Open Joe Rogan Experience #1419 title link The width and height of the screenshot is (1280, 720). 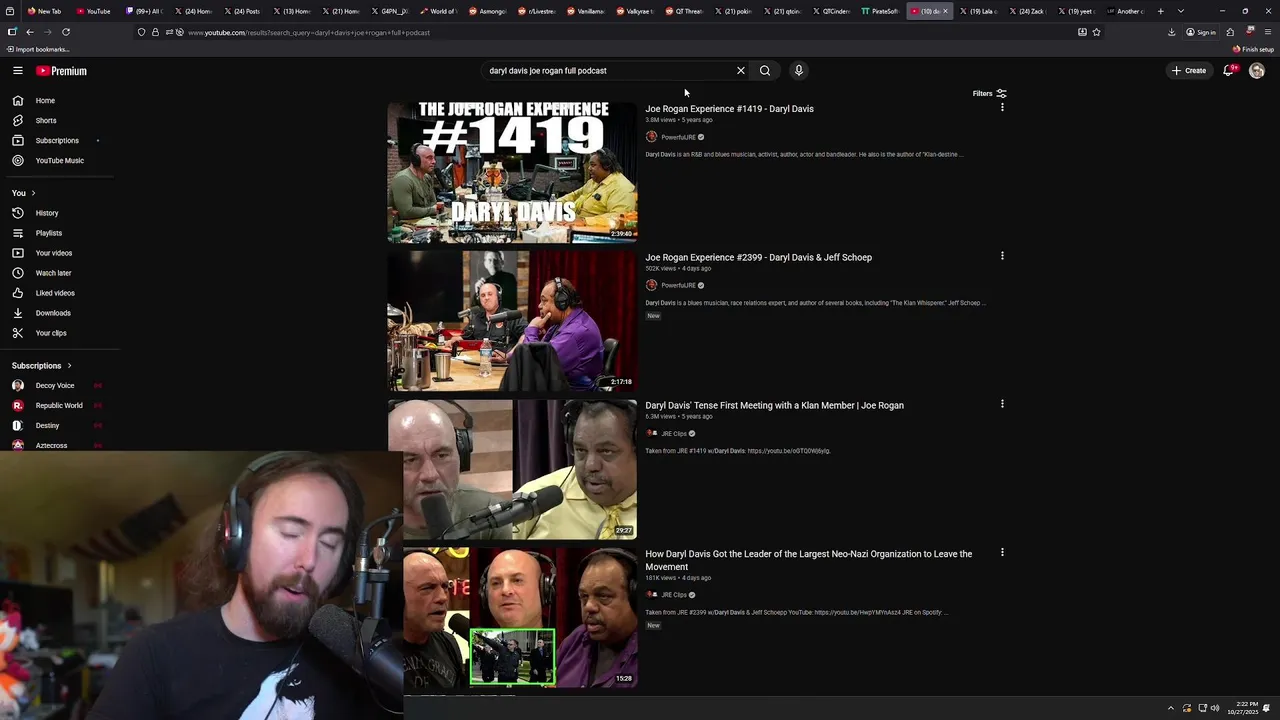tap(729, 109)
